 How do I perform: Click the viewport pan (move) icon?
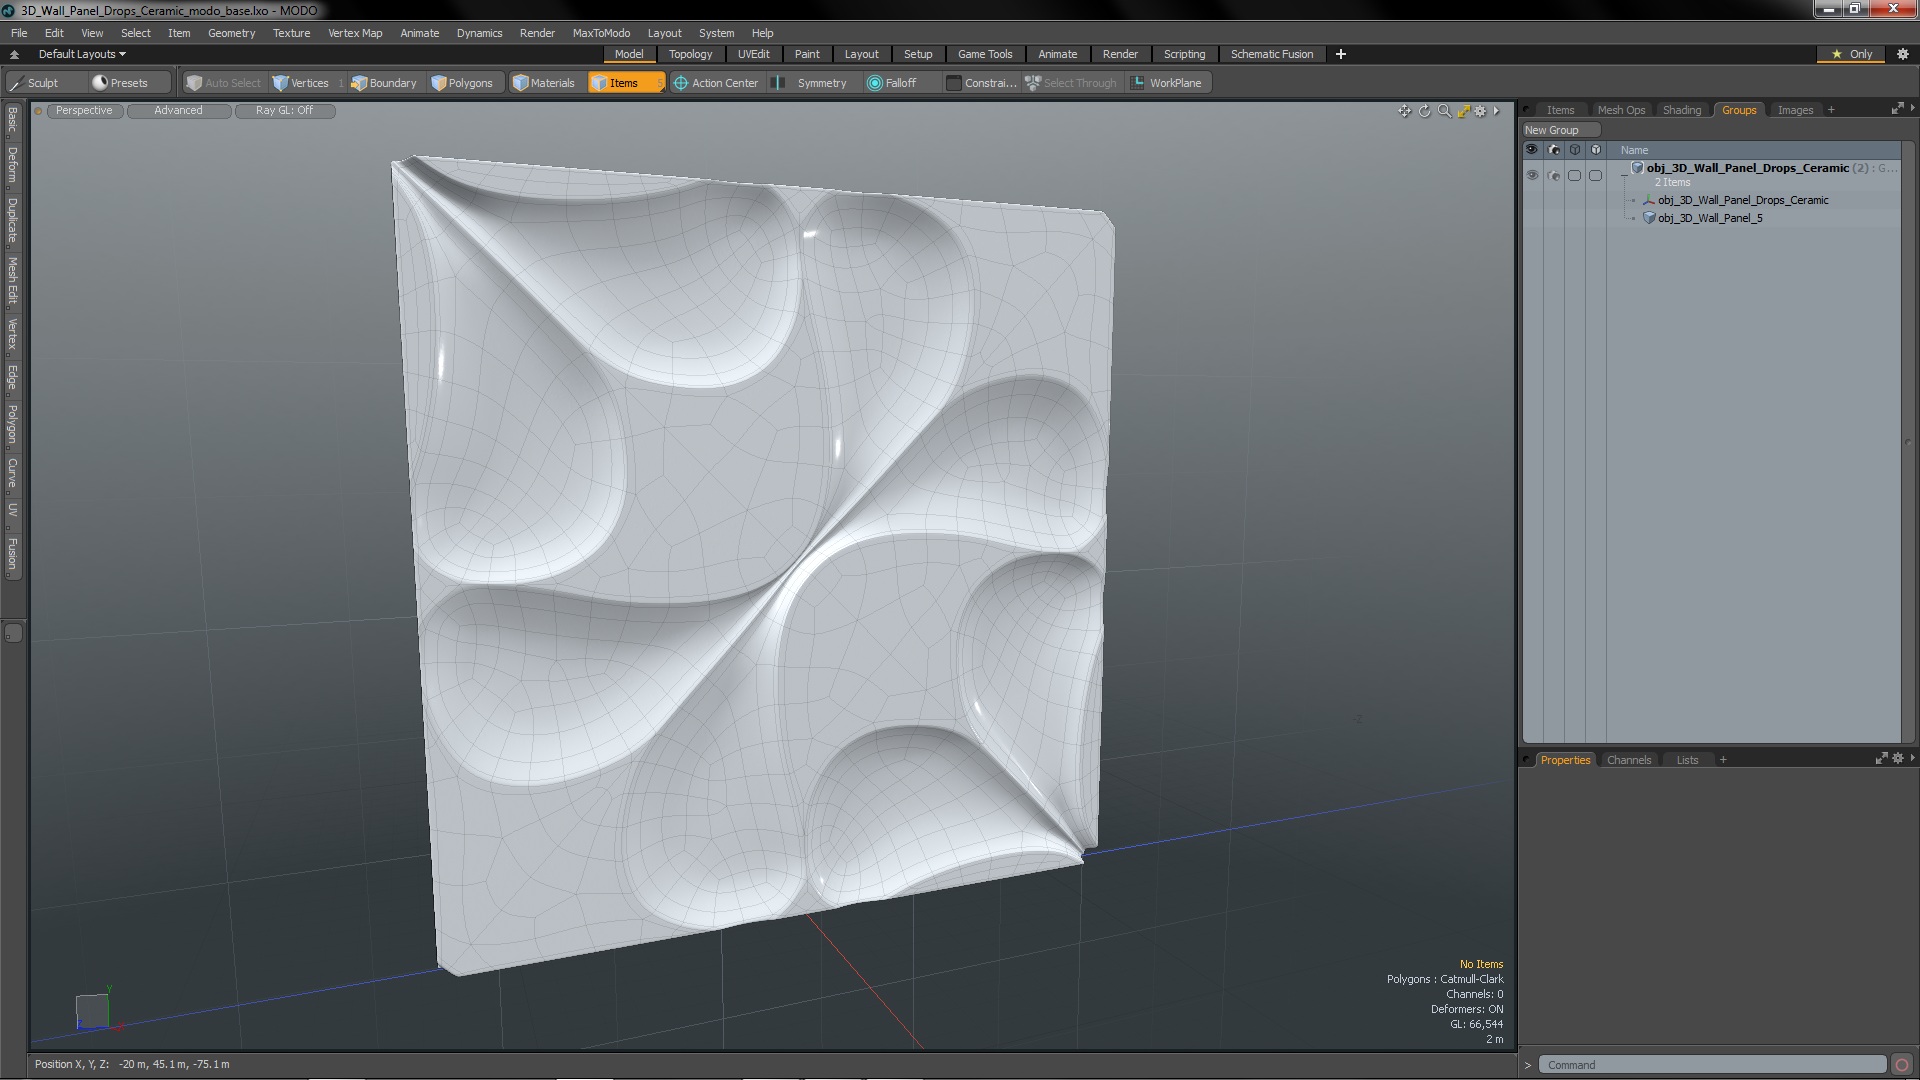point(1404,111)
